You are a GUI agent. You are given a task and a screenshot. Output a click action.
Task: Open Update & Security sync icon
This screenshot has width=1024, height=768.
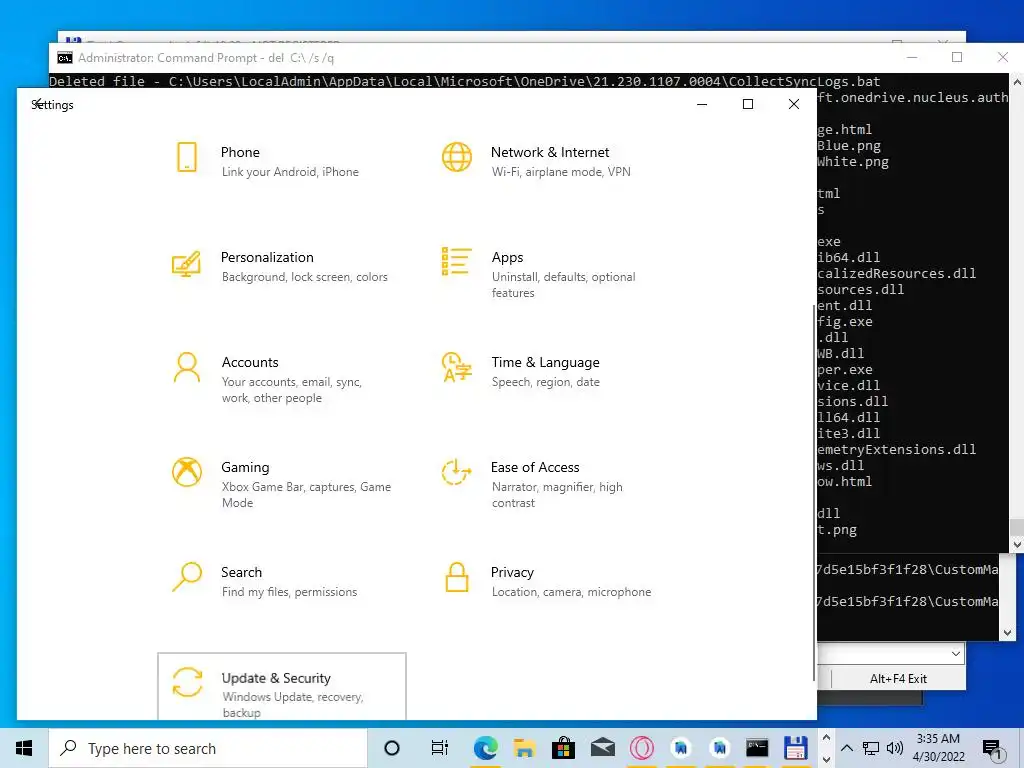187,682
